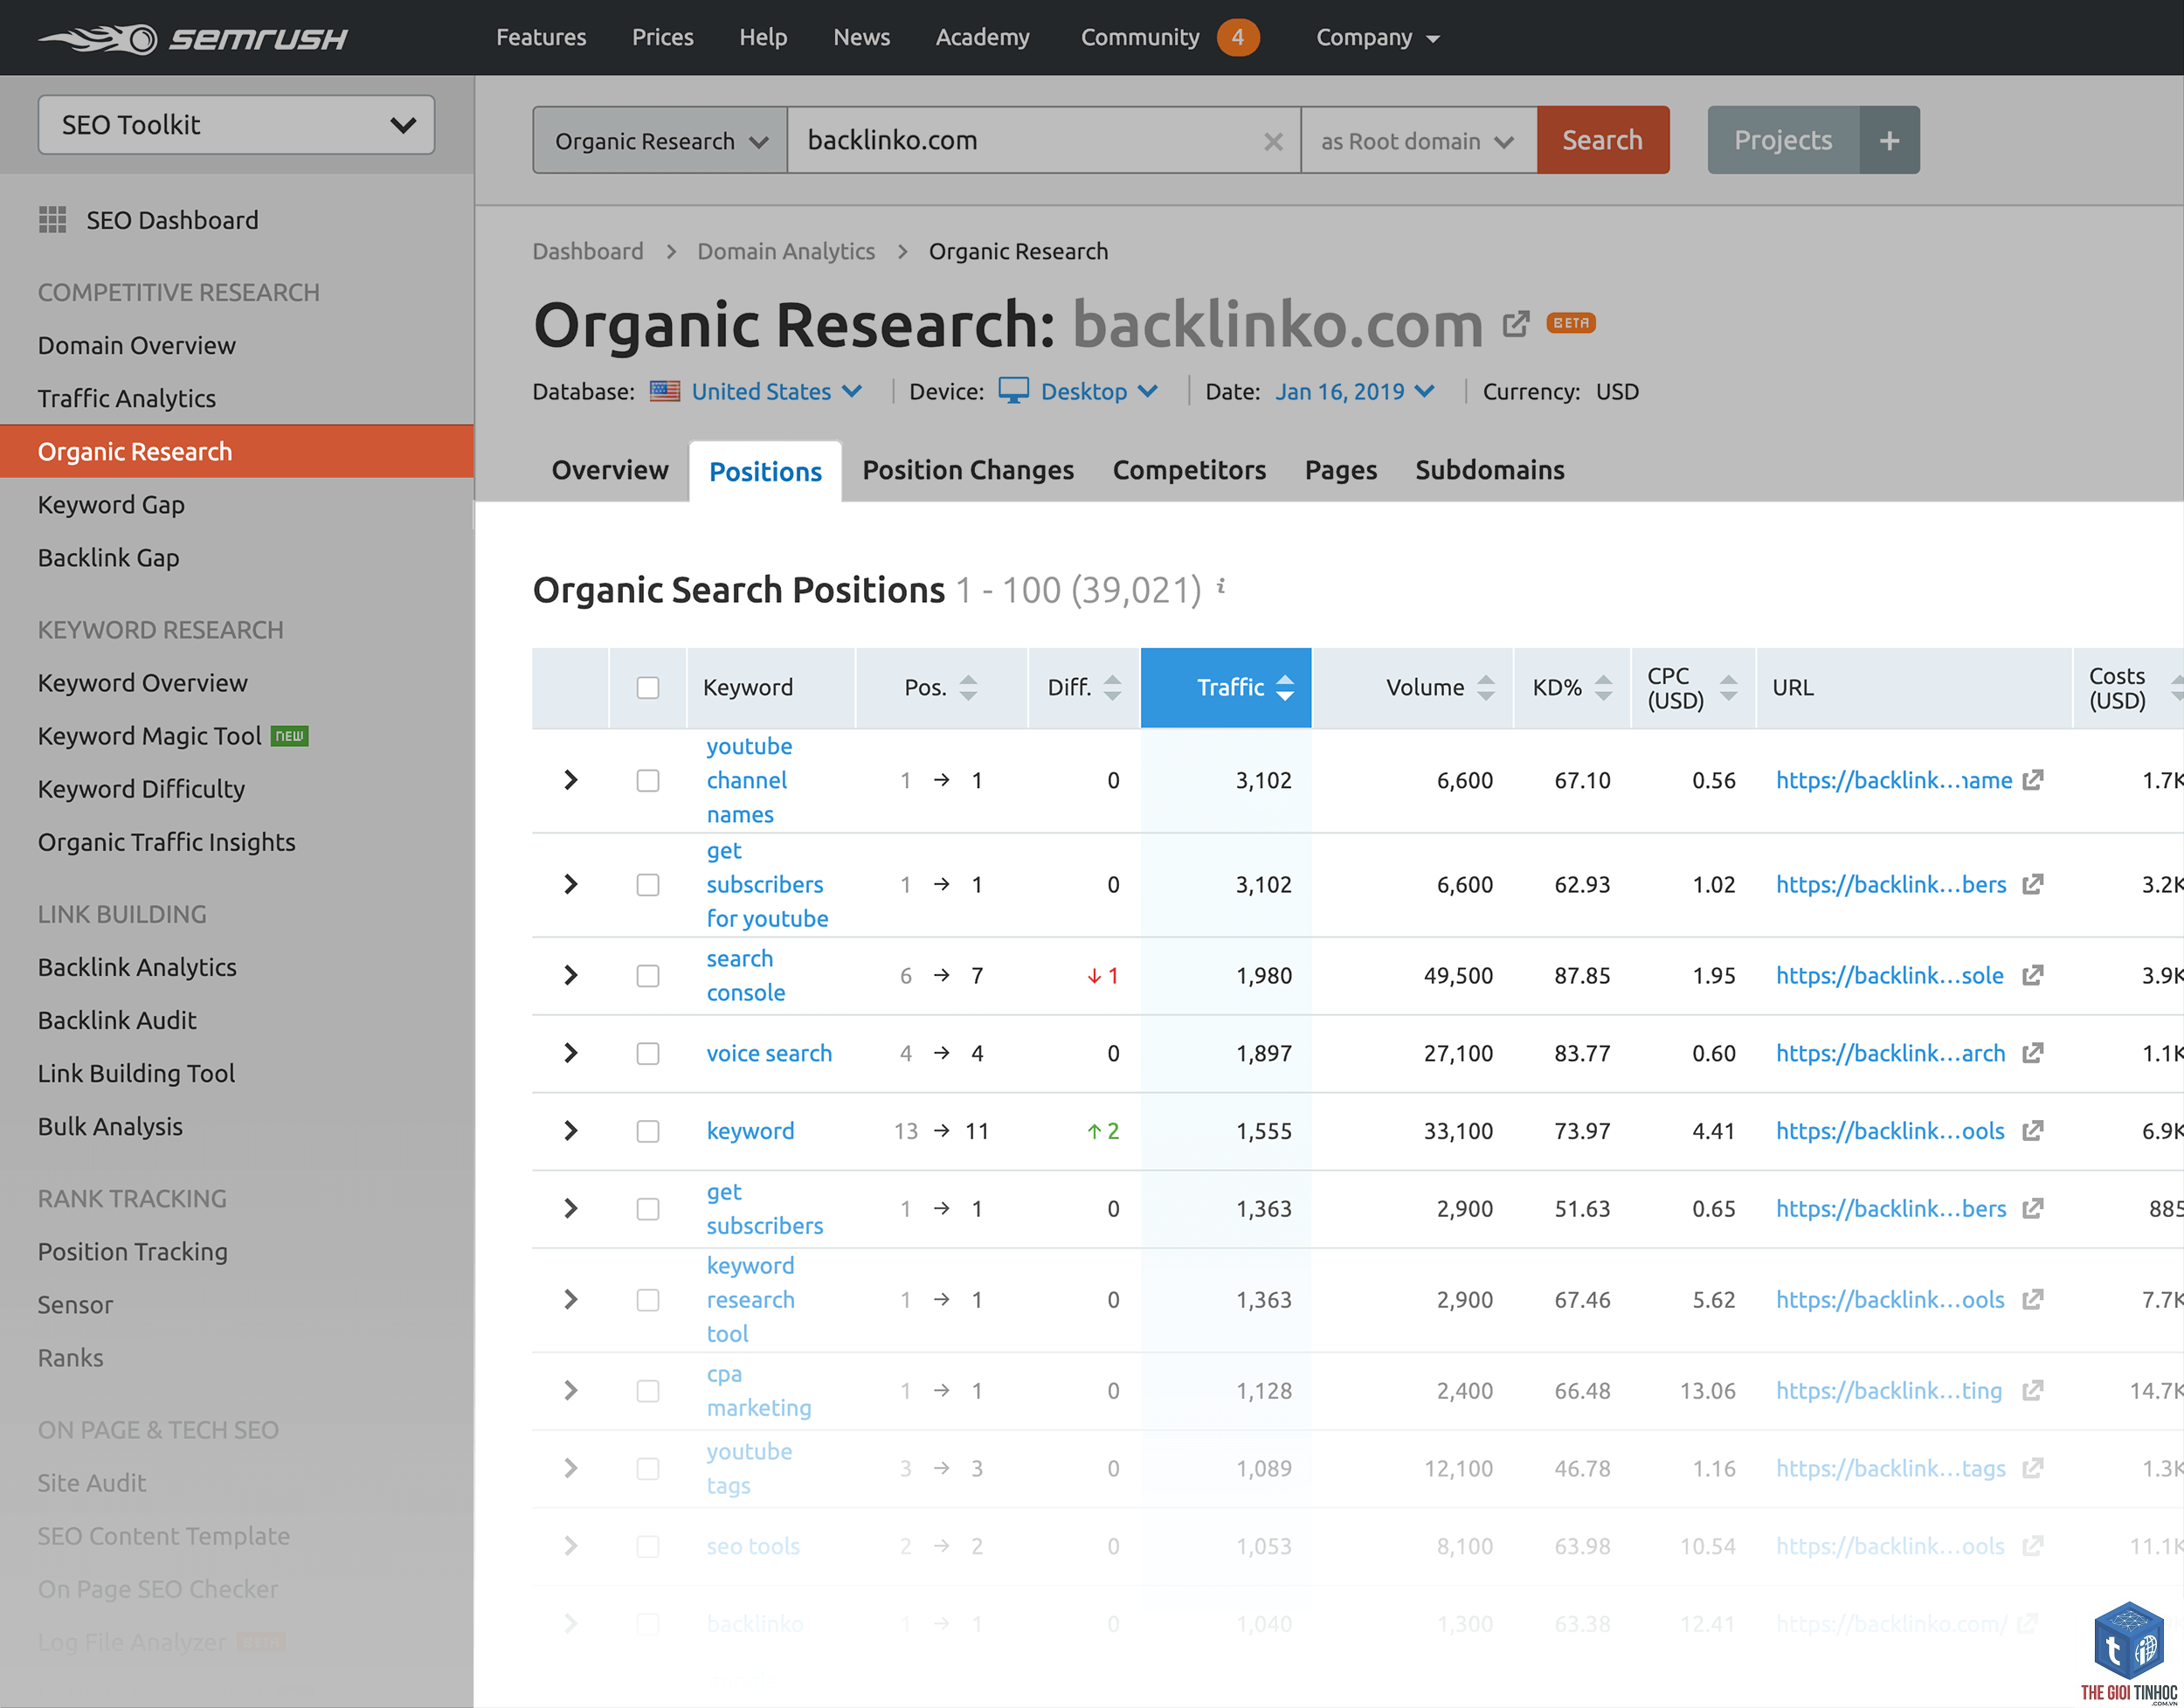Sort by KD% column arrows

[1603, 687]
